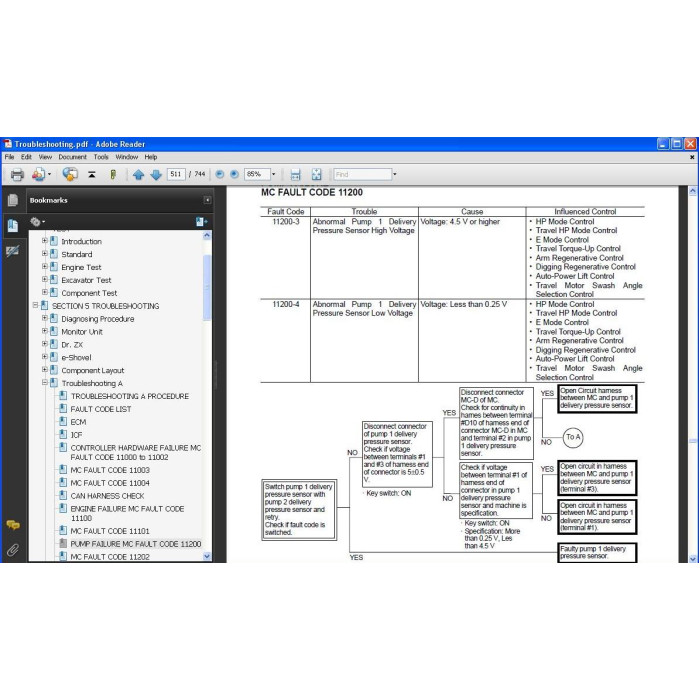Click the Adobe Reader title bar icon

coord(8,144)
